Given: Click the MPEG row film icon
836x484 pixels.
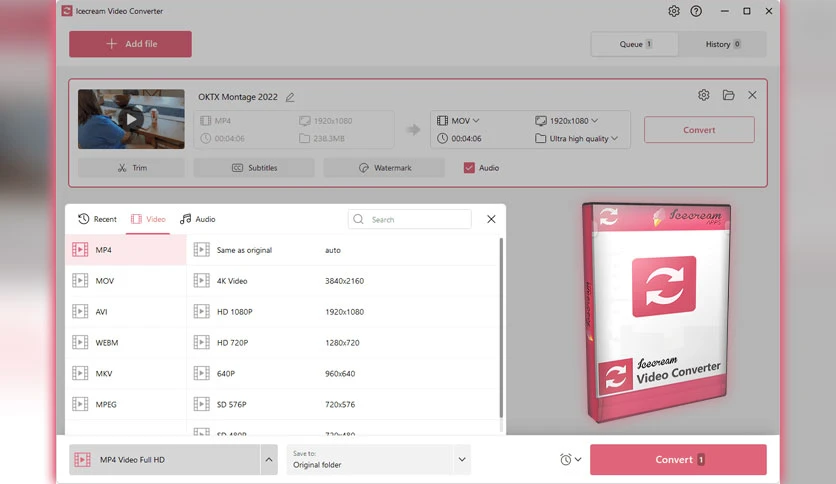Looking at the screenshot, I should point(80,404).
